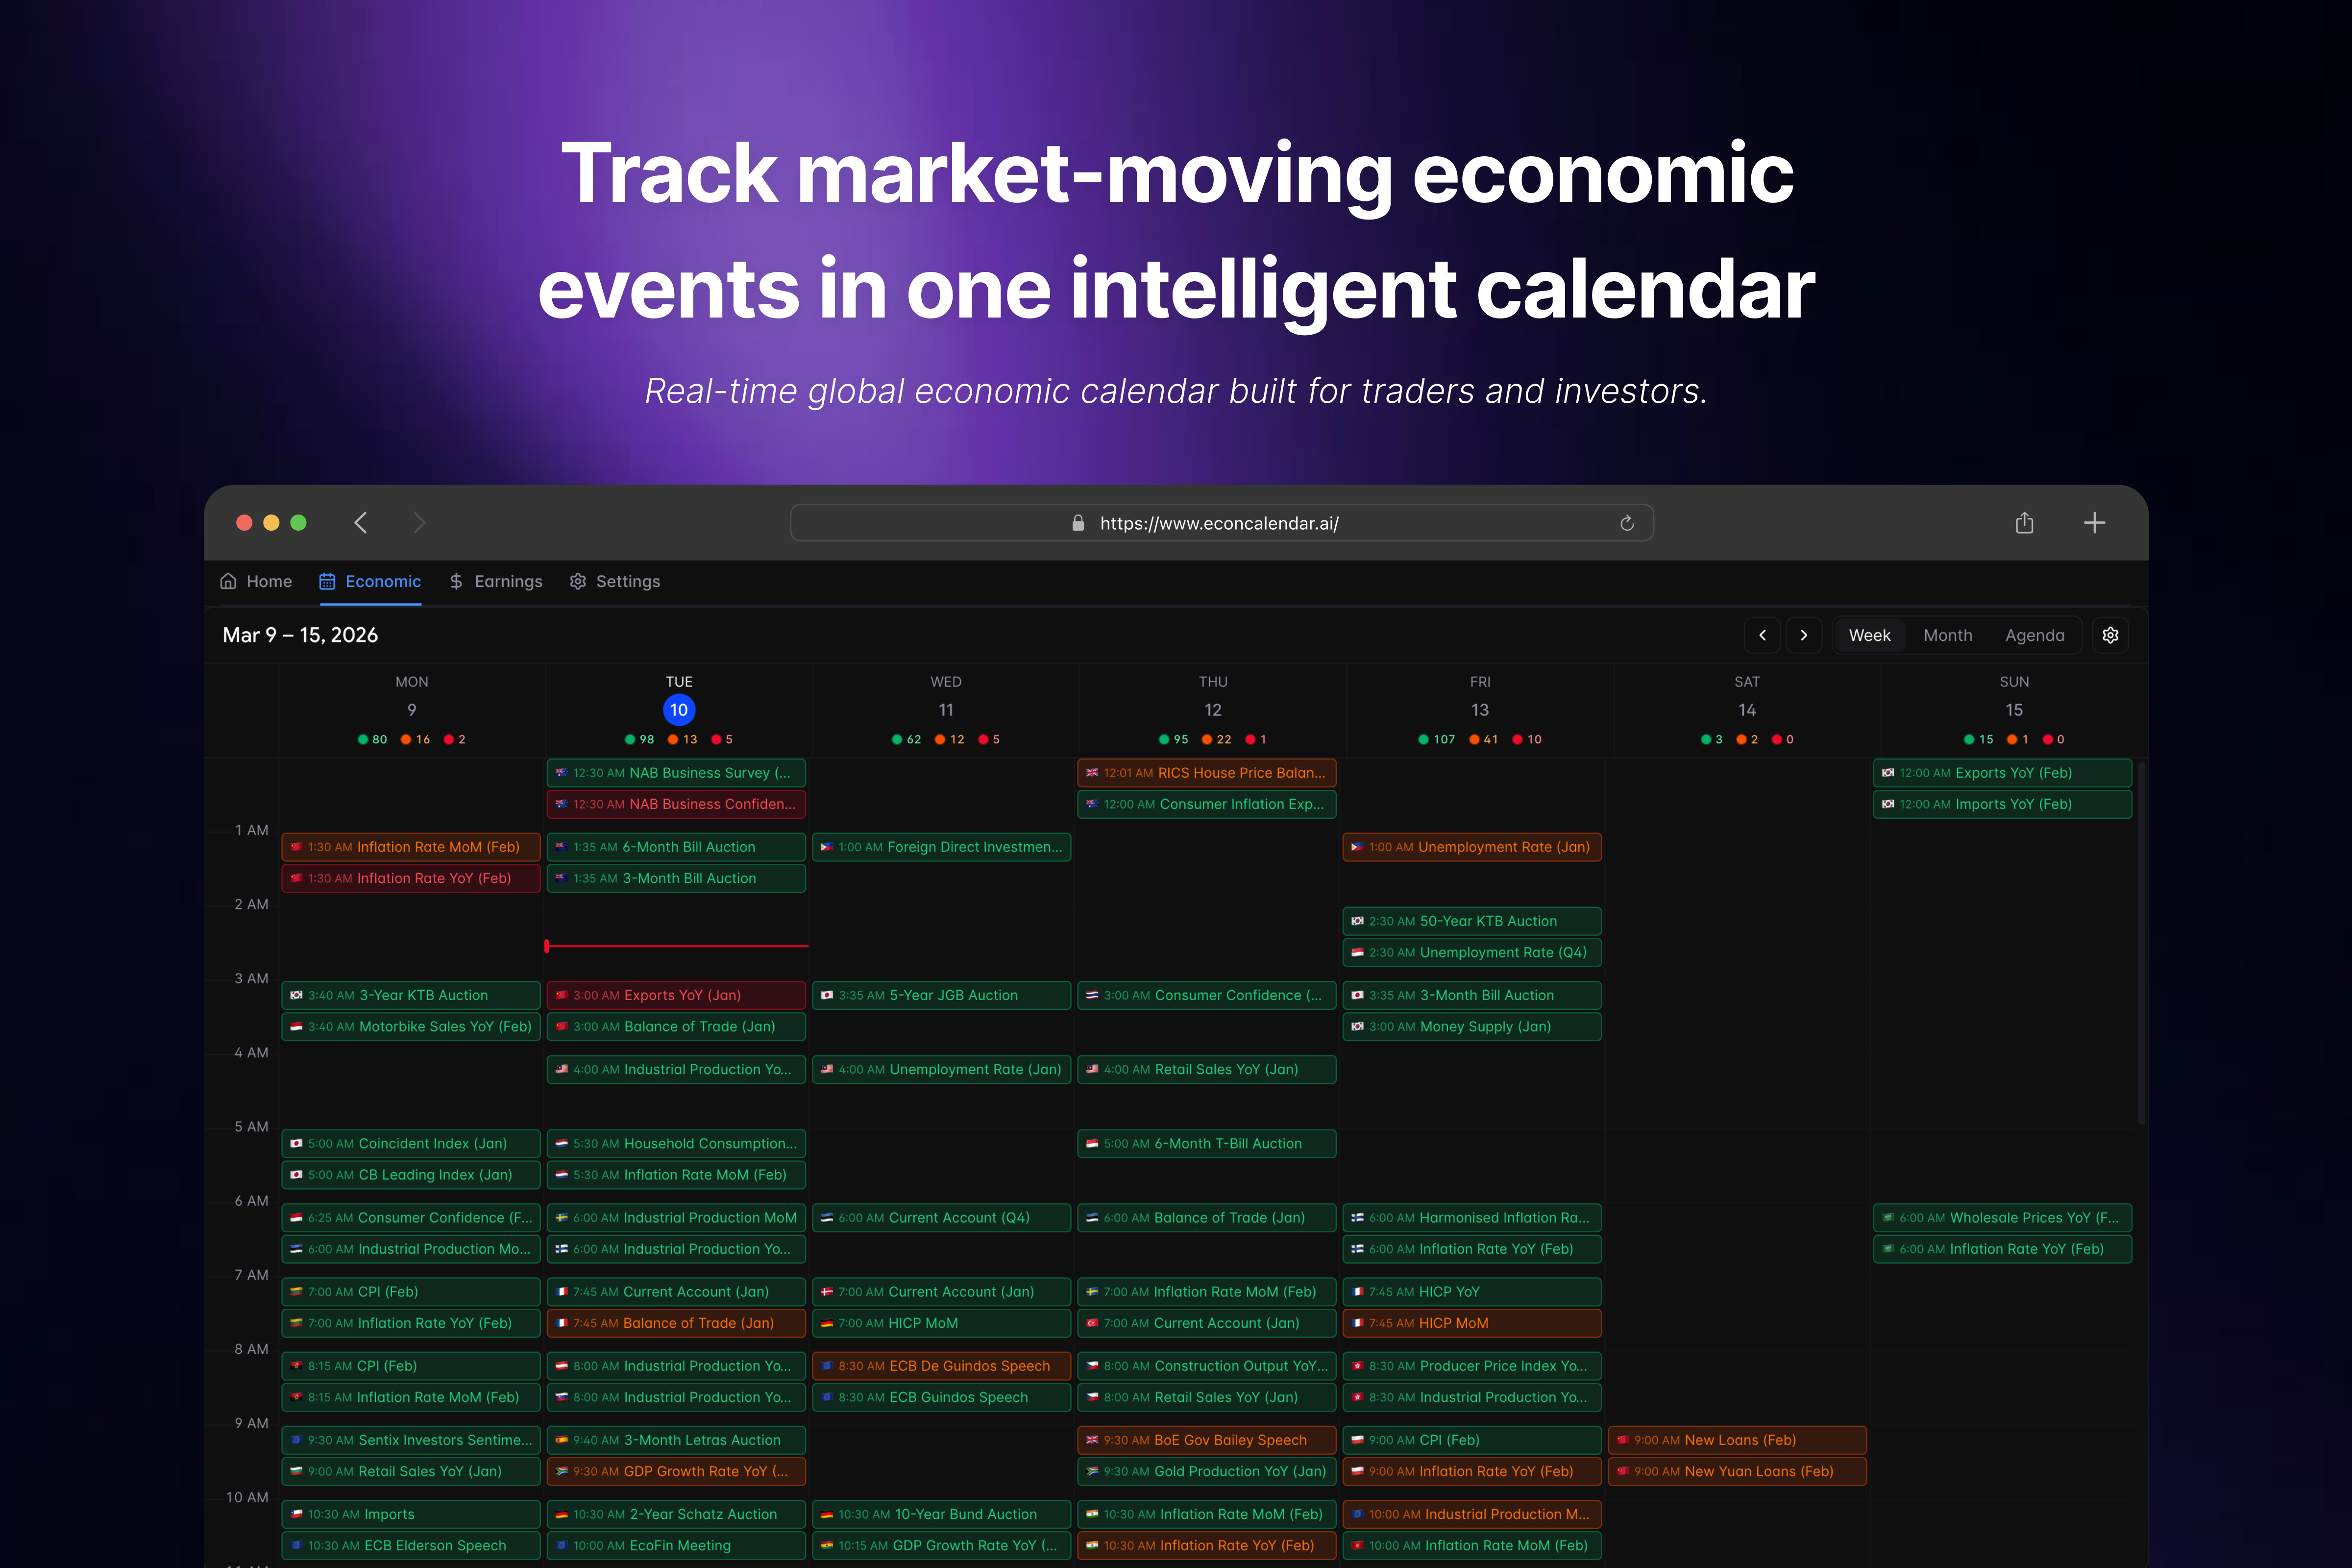Go to the previous week with the left chevron

click(1763, 635)
